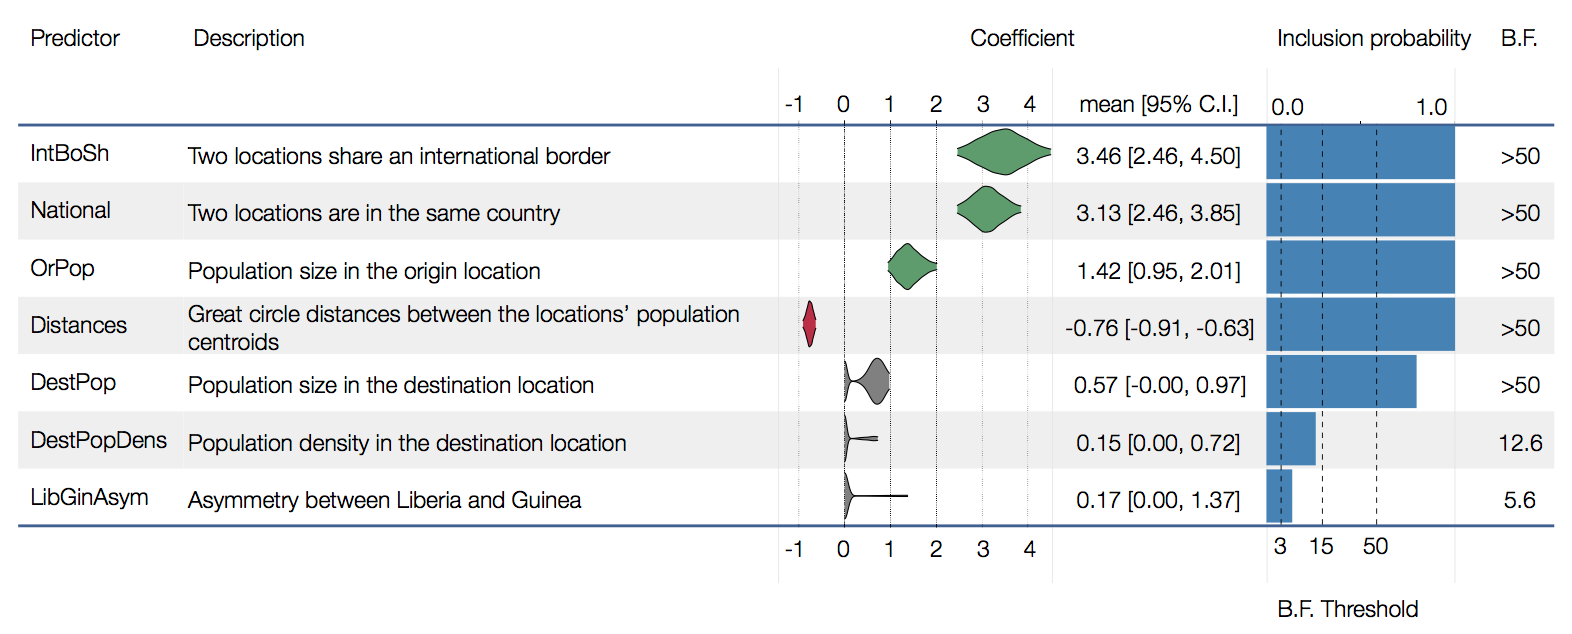
Task: Click the OrPop green violin plot
Action: (912, 267)
